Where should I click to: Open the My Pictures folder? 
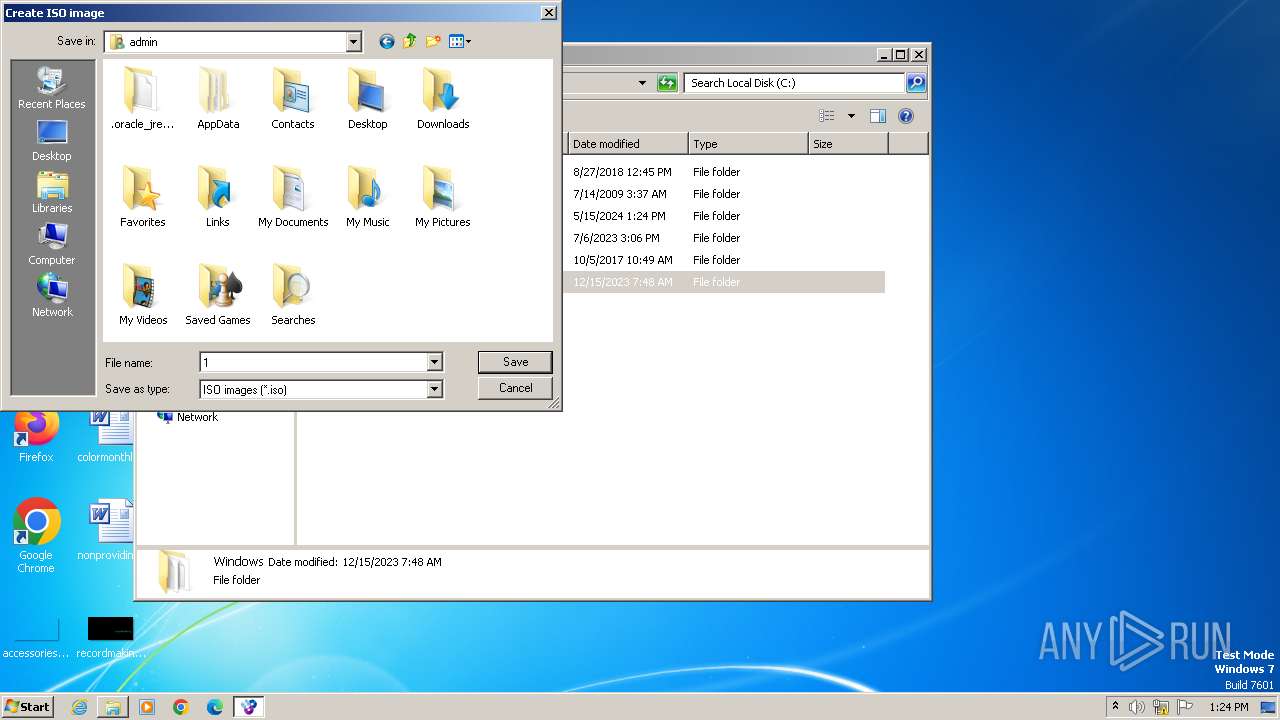tap(443, 197)
